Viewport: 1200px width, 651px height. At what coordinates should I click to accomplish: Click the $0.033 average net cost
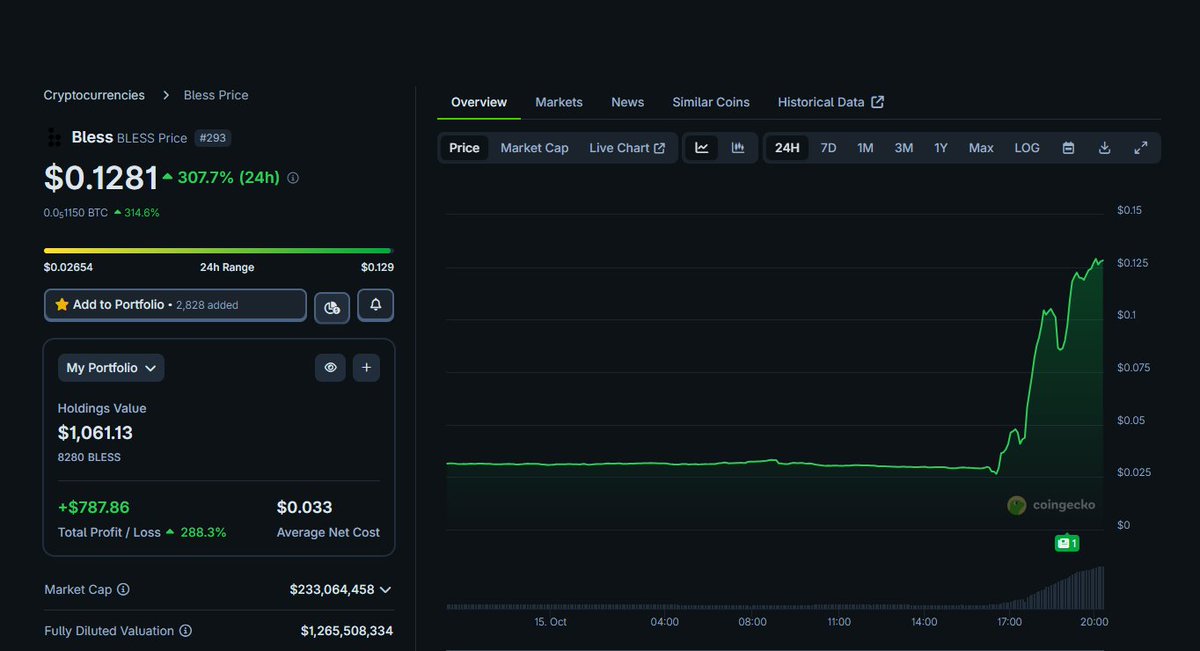click(x=305, y=507)
